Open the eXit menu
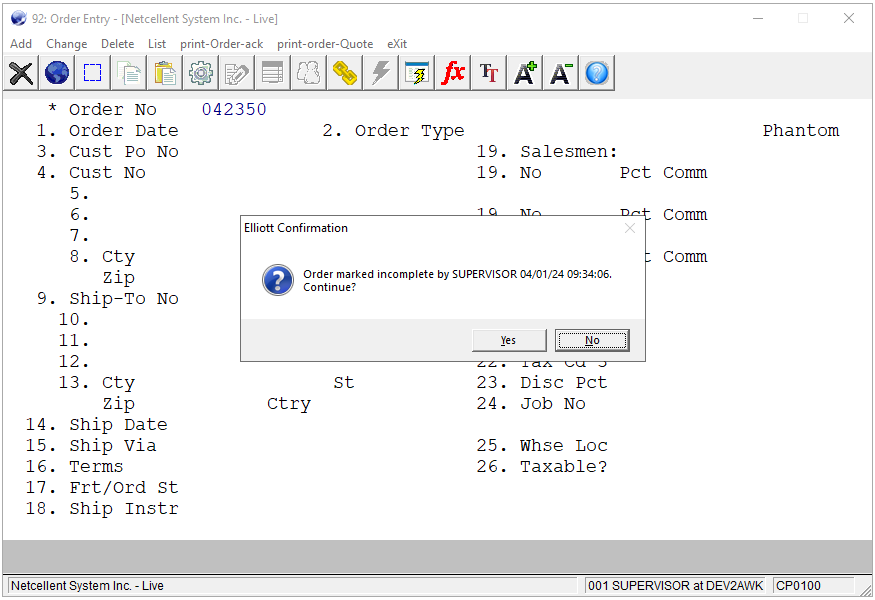The image size is (875, 600). tap(397, 44)
